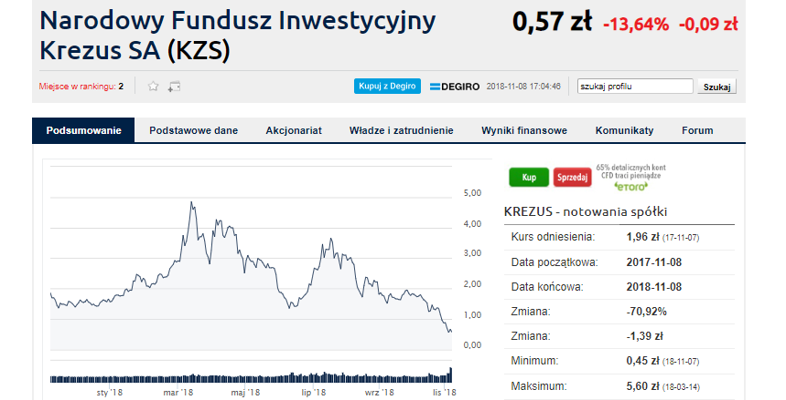The width and height of the screenshot is (786, 400).
Task: Open the Podsumowanie tab
Action: coord(84,130)
